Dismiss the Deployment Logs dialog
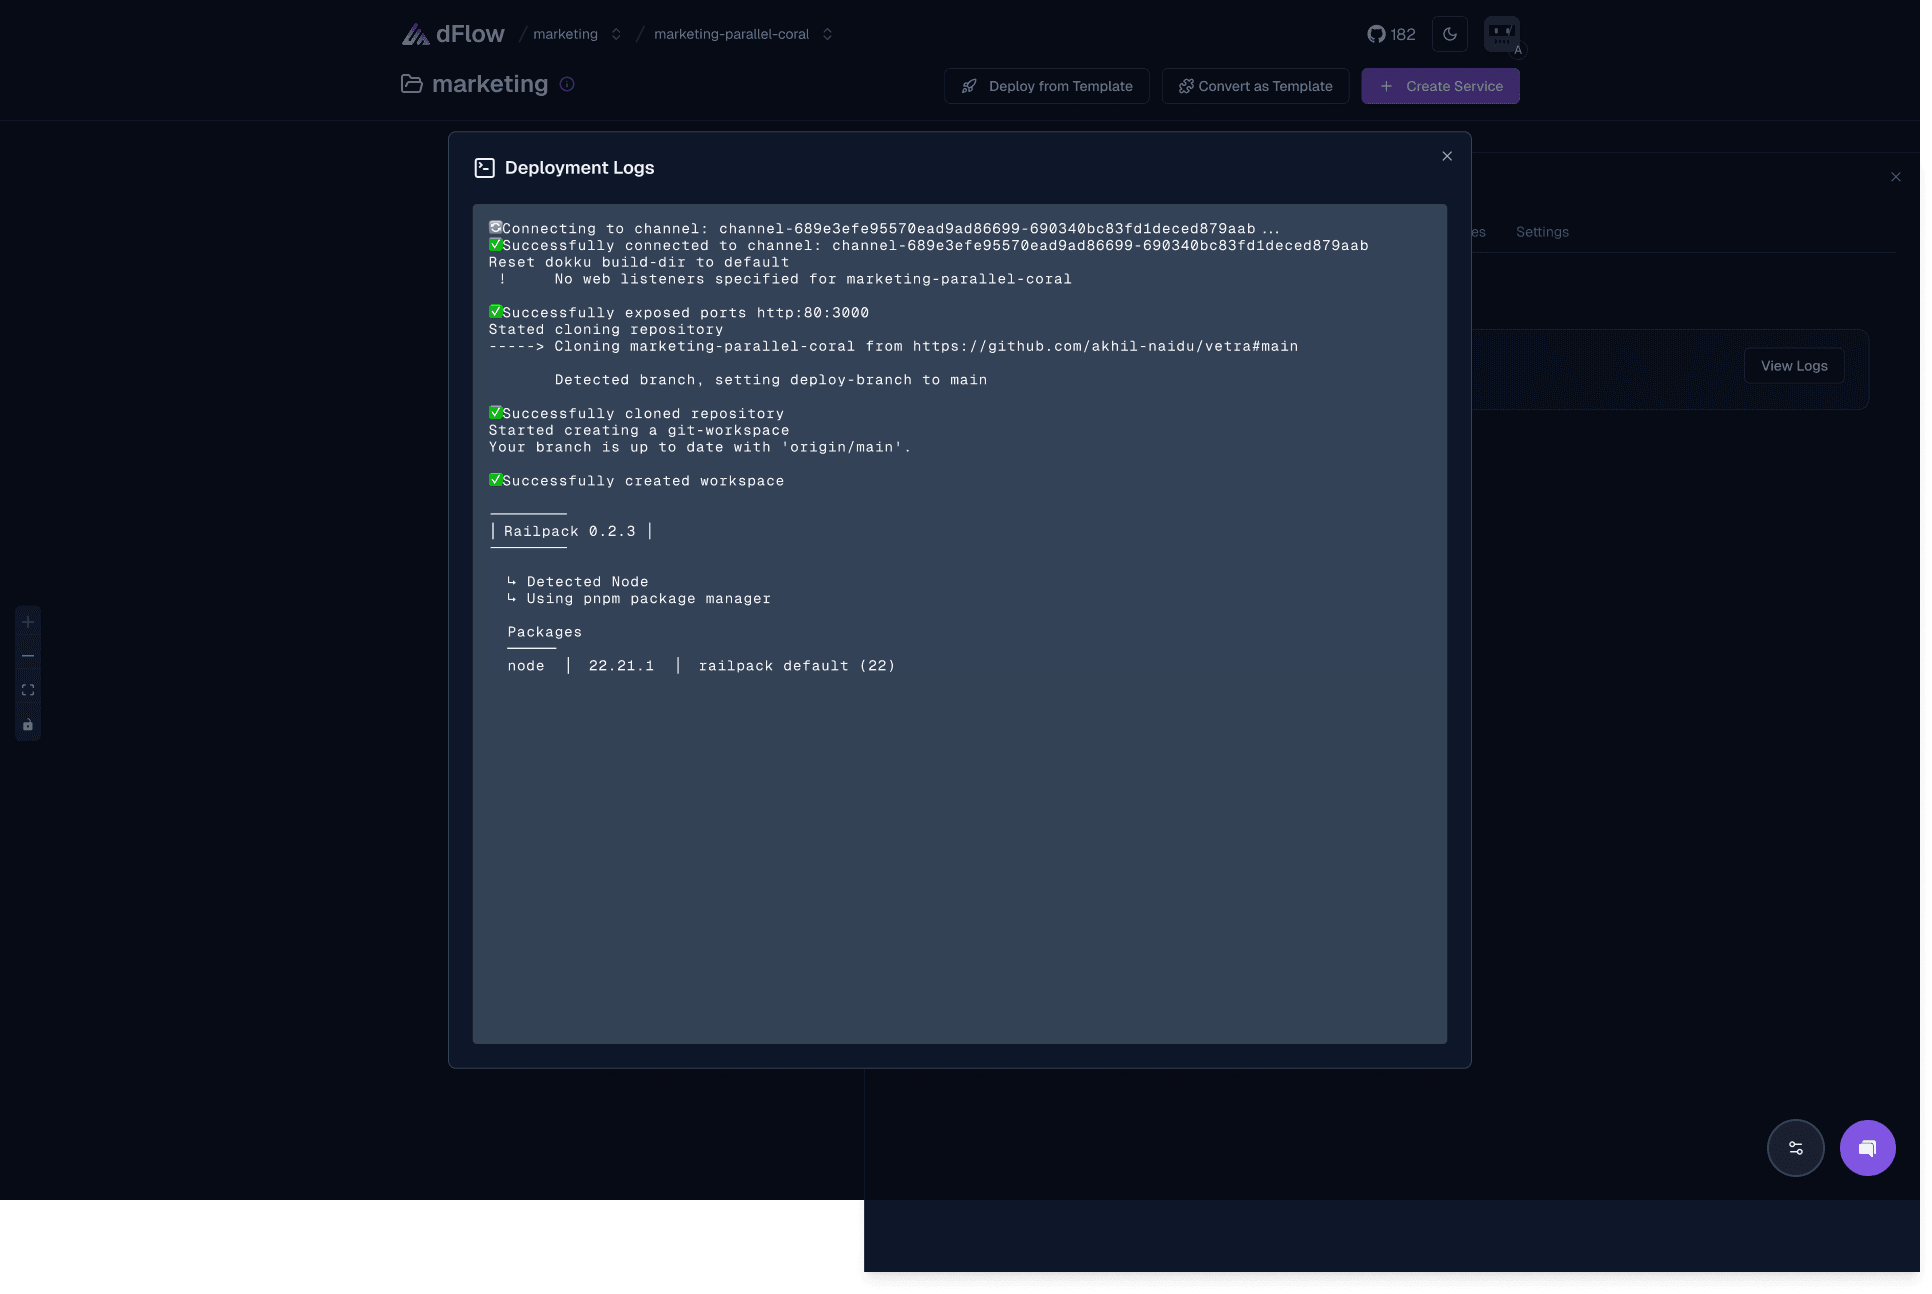Viewport: 1932px width, 1294px height. click(x=1447, y=156)
